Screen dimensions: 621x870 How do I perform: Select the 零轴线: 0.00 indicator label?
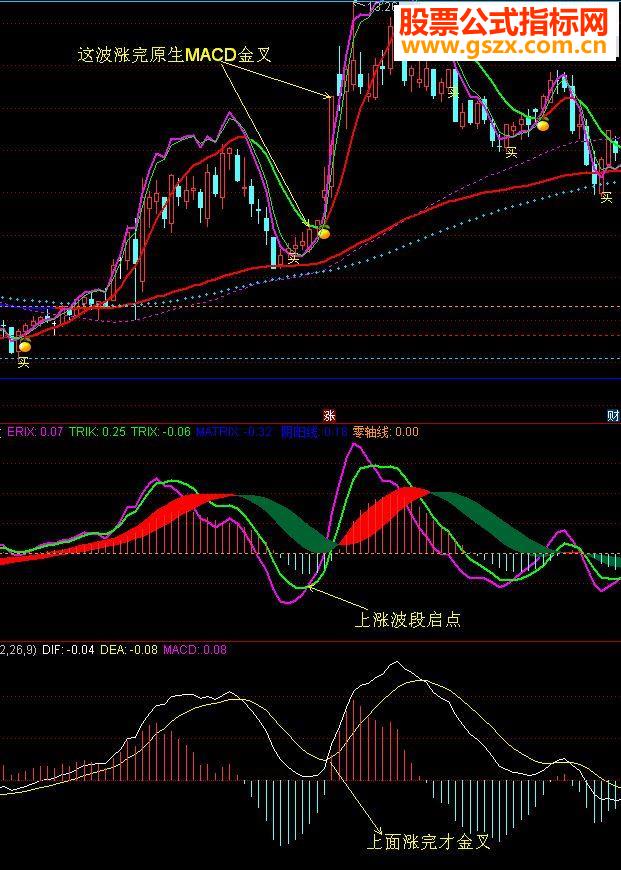(x=386, y=432)
